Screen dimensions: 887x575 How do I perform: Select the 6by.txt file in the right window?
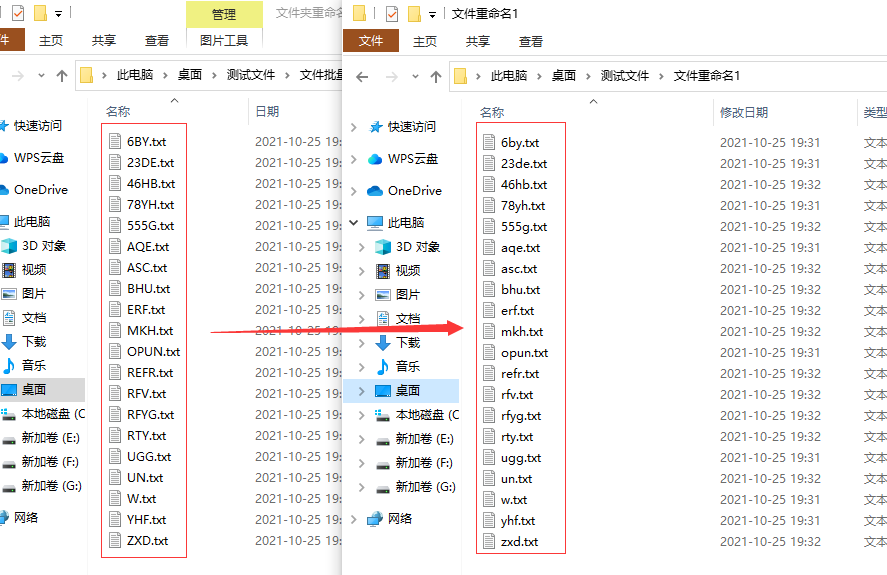(519, 143)
